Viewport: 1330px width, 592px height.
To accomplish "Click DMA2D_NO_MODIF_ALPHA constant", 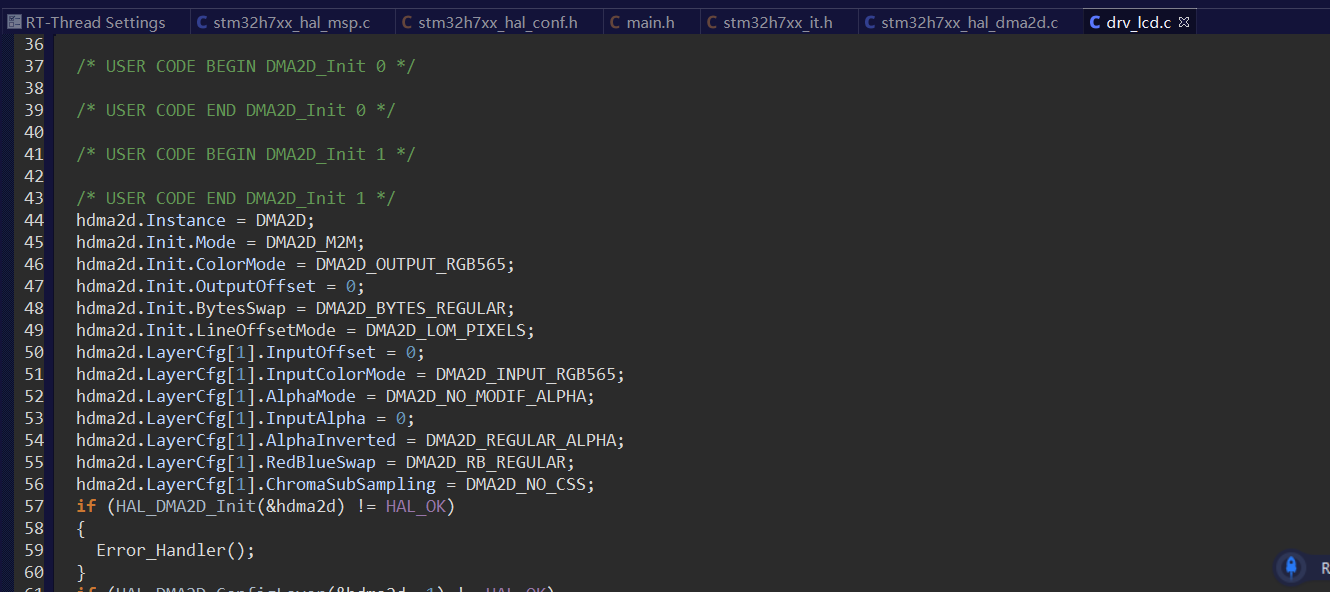I will (485, 396).
